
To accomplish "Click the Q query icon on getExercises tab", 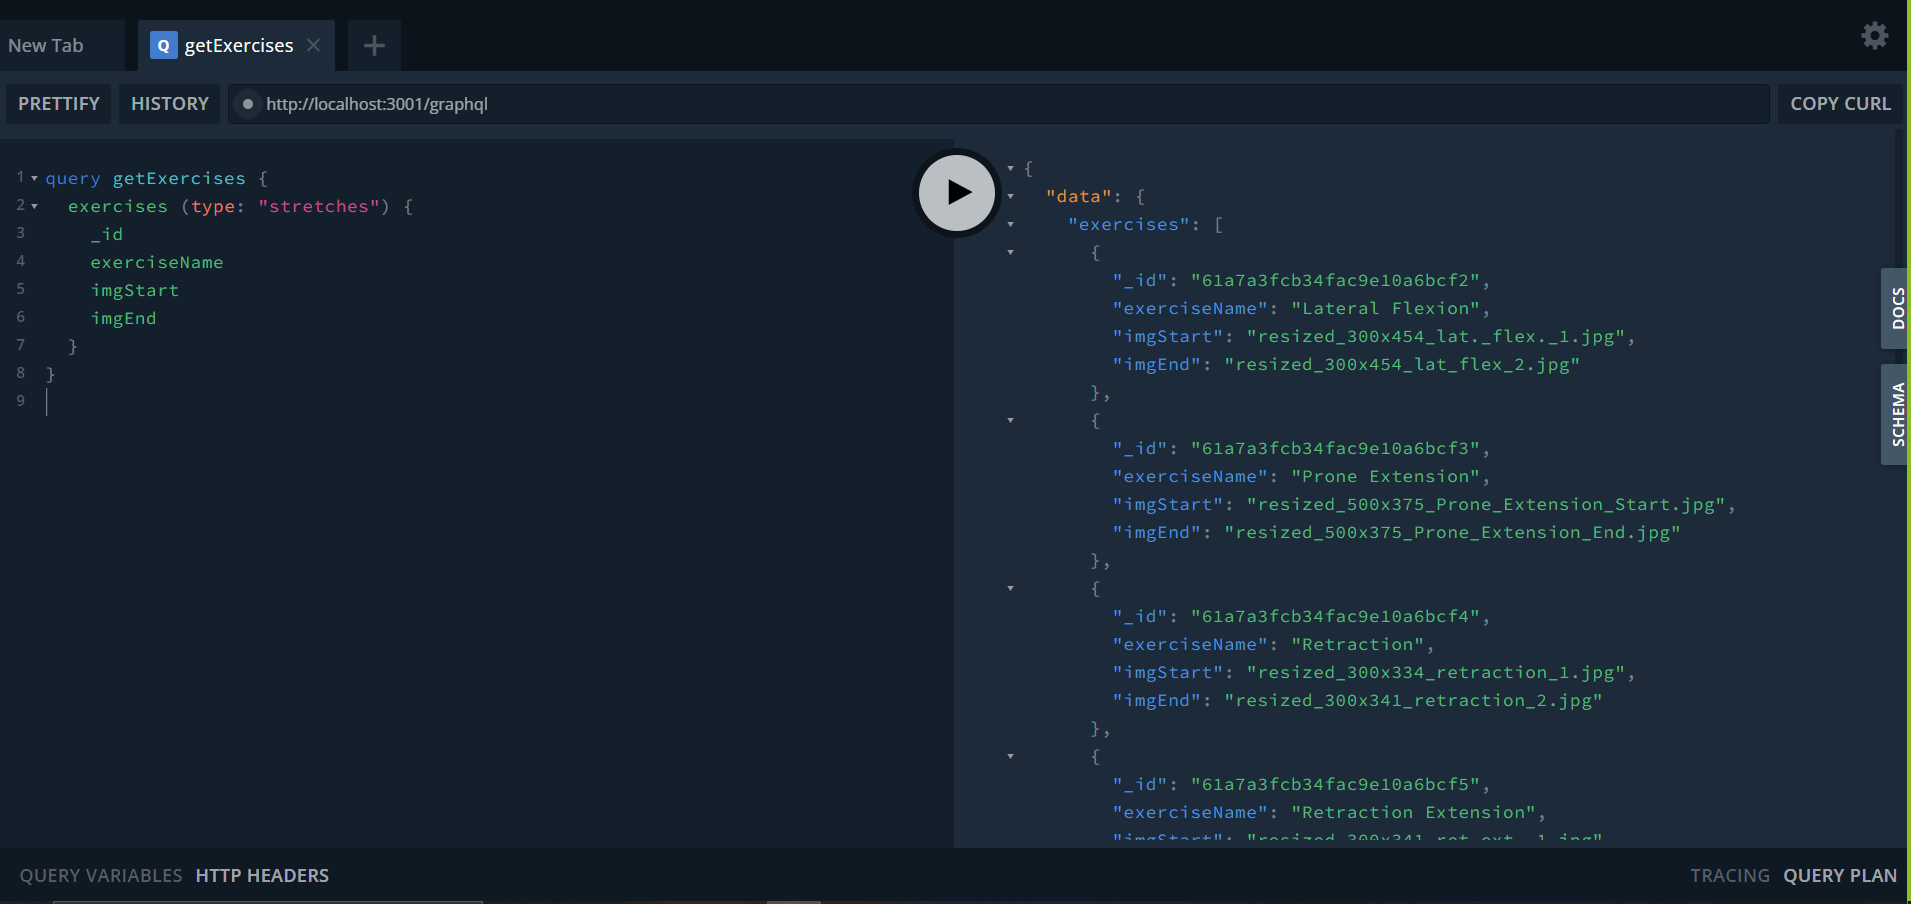I will (163, 45).
